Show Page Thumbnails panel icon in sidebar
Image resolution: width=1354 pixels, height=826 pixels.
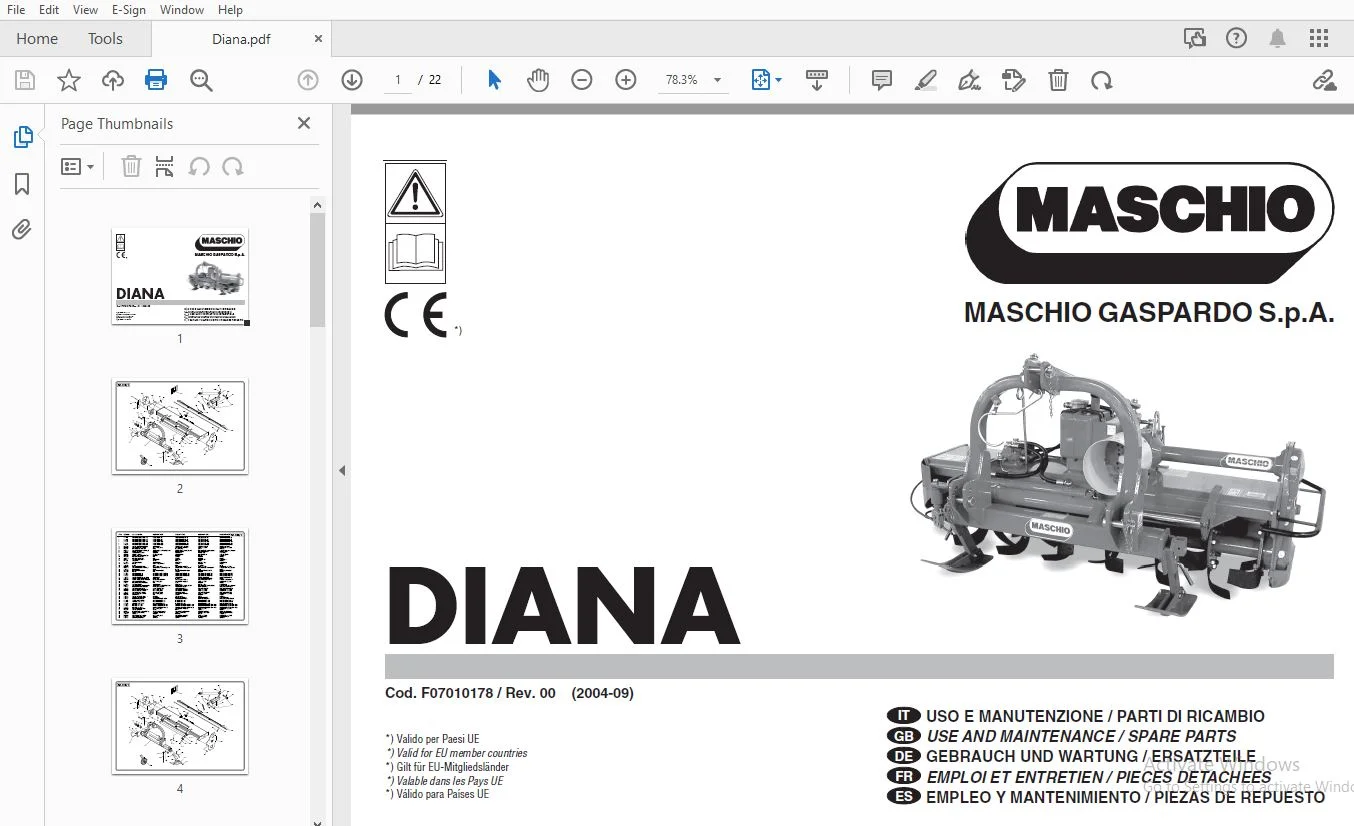[x=22, y=137]
